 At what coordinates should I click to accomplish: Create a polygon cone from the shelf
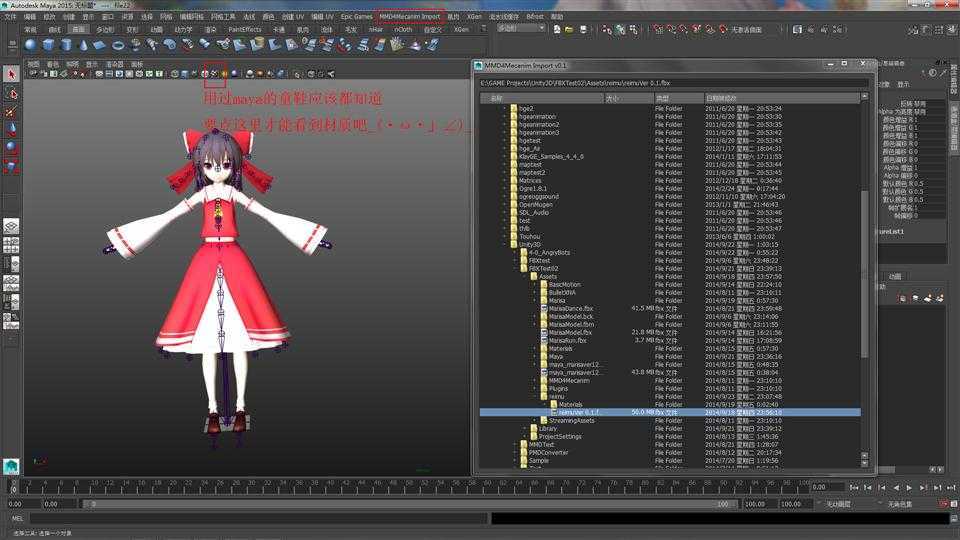(83, 45)
